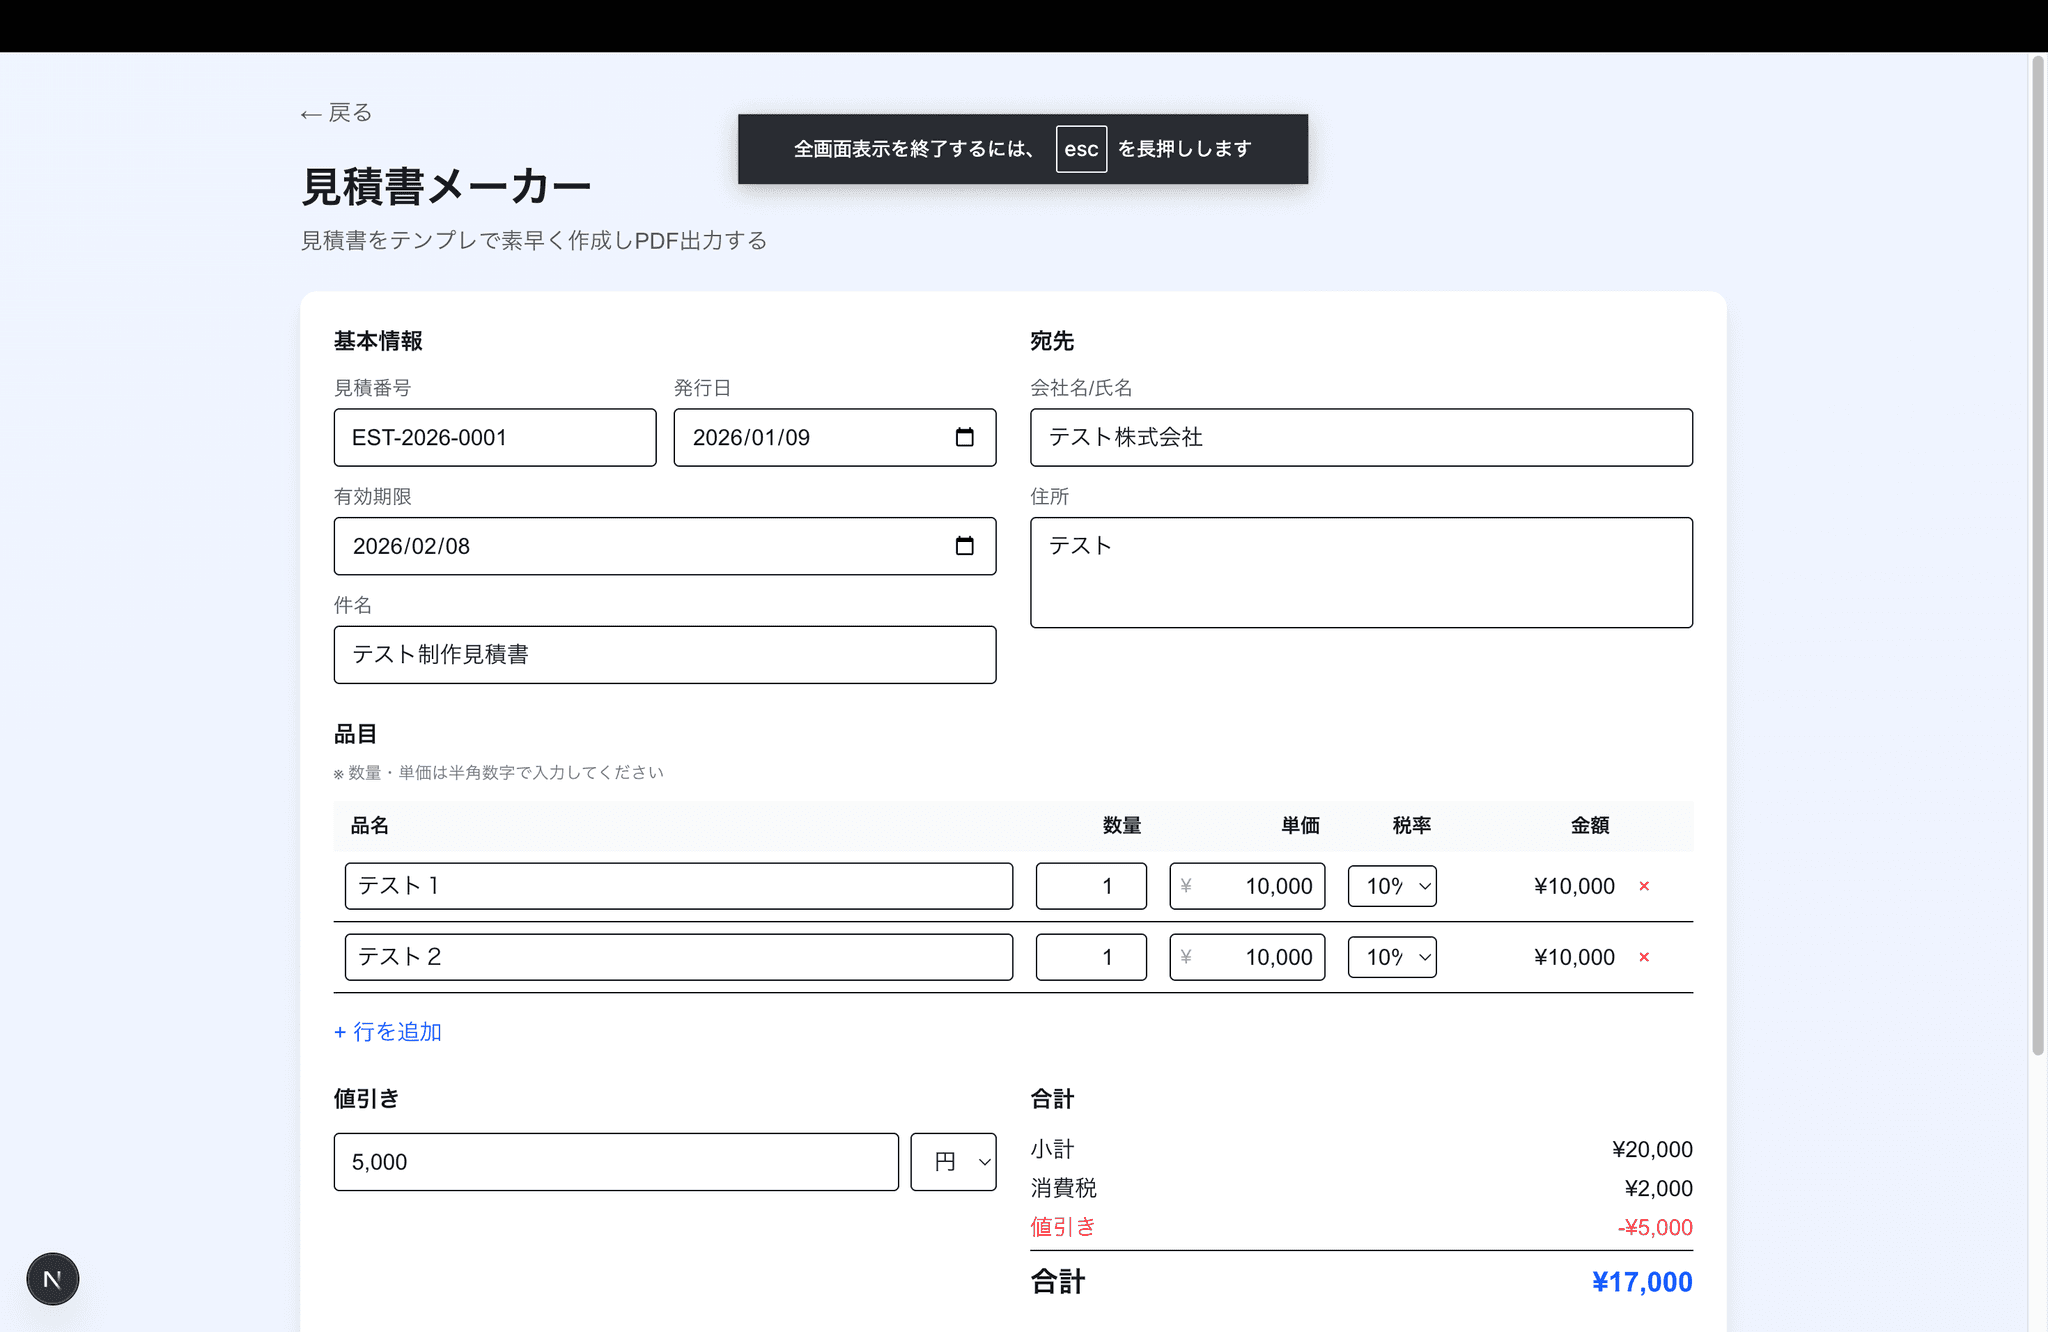Image resolution: width=2048 pixels, height=1332 pixels.
Task: Go back with the ← 戻る link
Action: tap(336, 113)
